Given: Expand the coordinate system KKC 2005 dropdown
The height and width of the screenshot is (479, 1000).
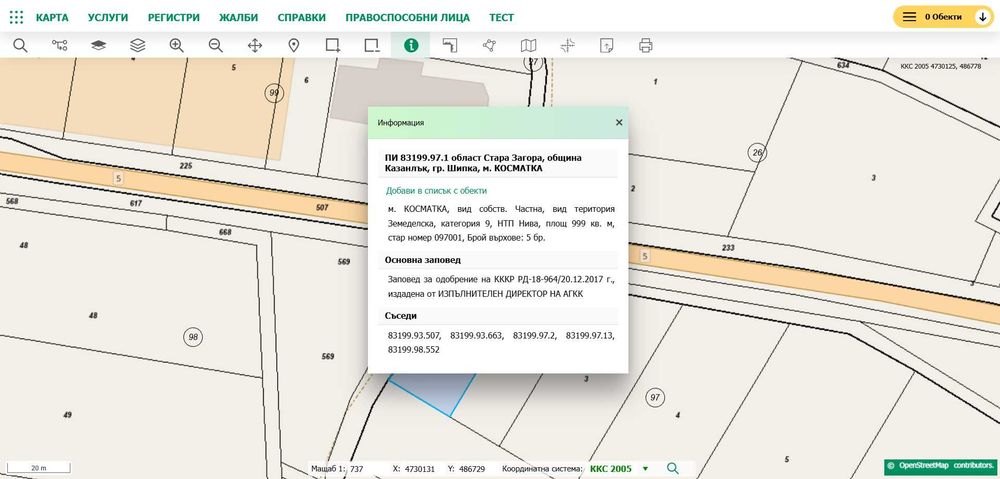Looking at the screenshot, I should [645, 468].
